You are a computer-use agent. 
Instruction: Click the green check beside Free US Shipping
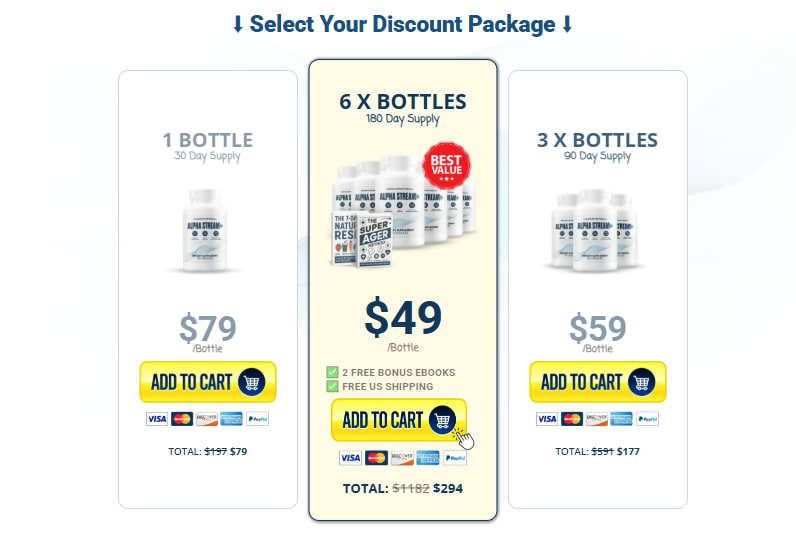click(333, 386)
